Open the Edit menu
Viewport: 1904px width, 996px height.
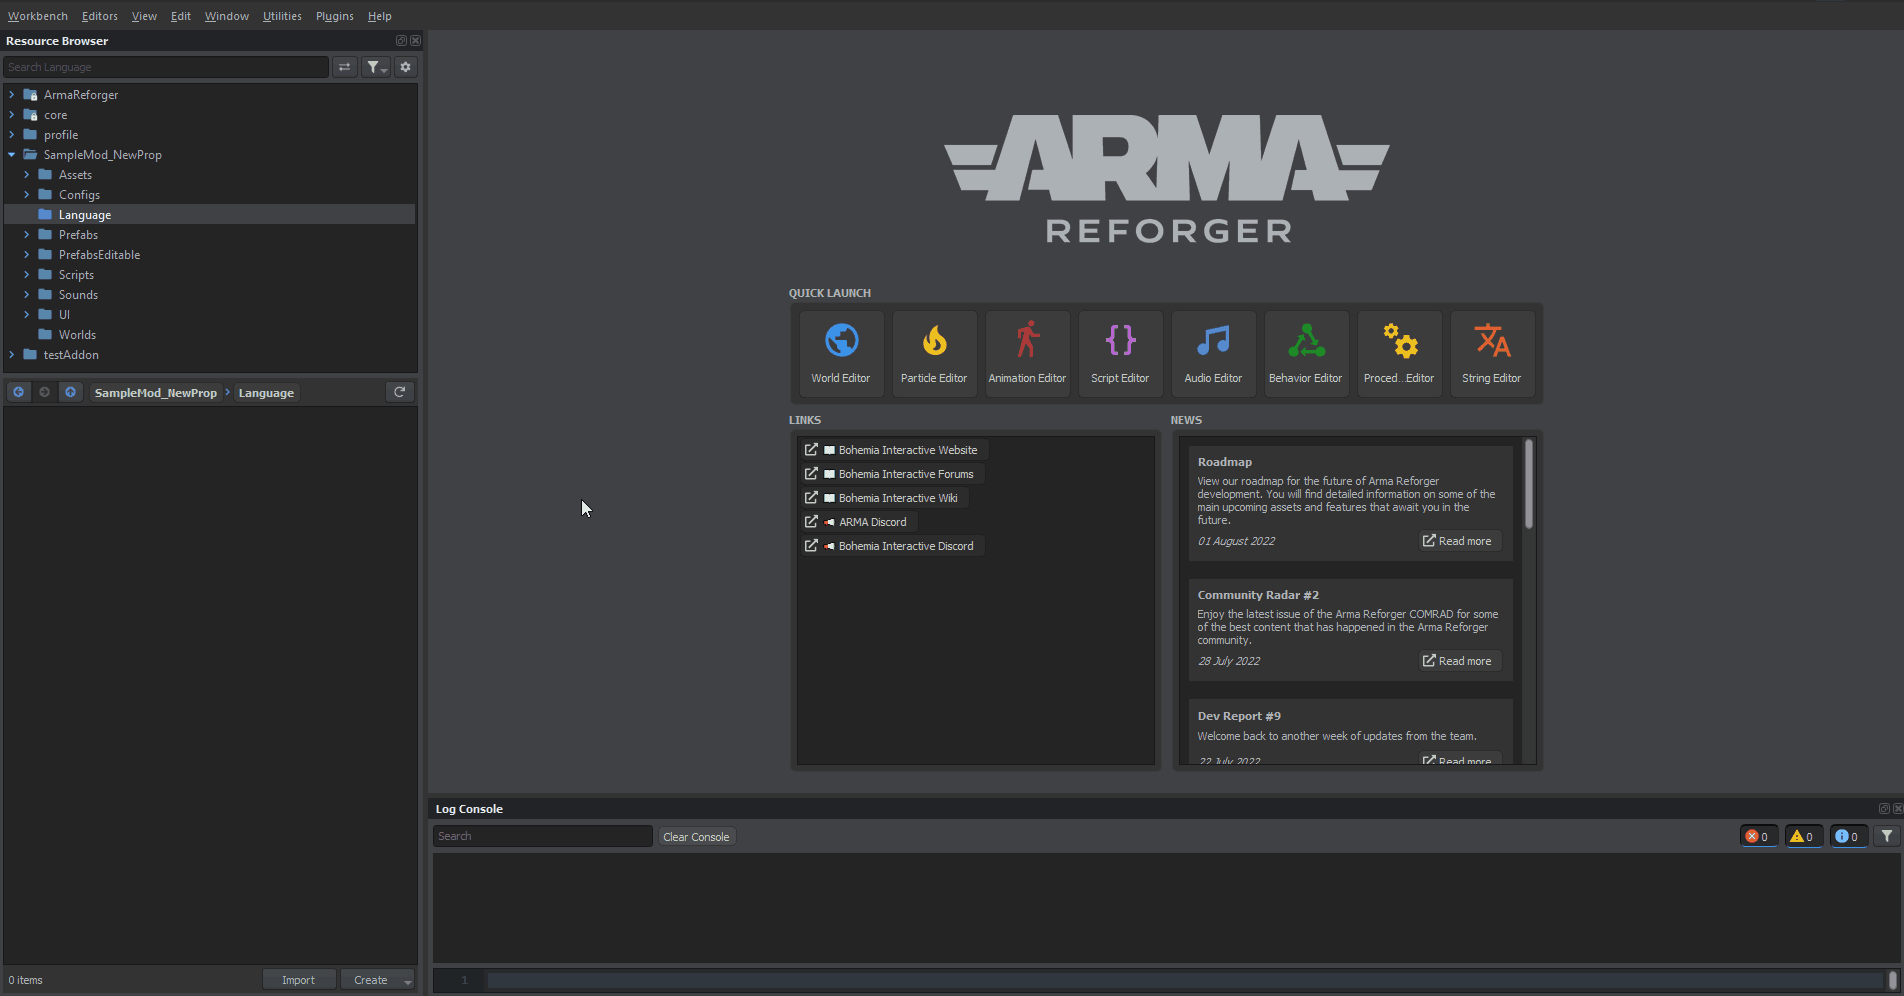click(181, 16)
